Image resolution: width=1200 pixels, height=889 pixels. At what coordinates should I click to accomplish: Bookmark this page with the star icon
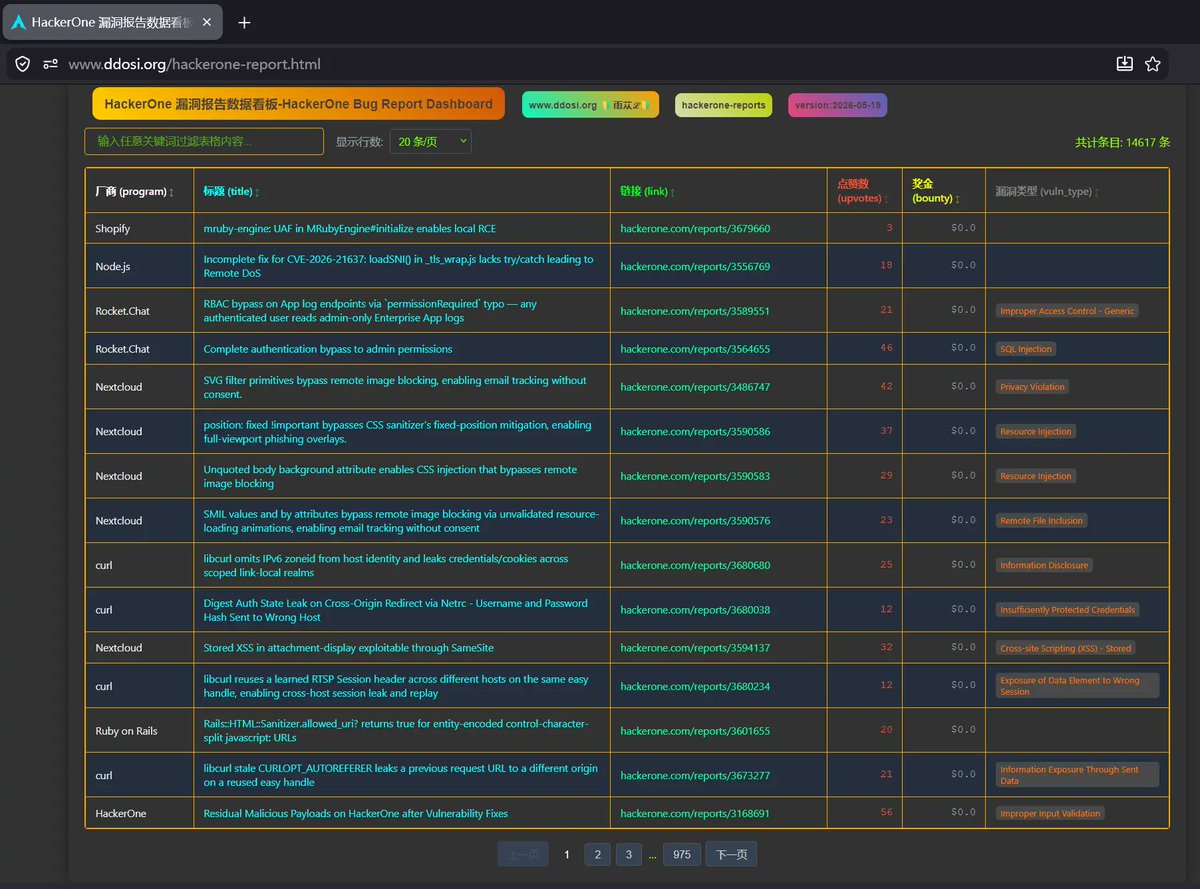click(x=1153, y=64)
